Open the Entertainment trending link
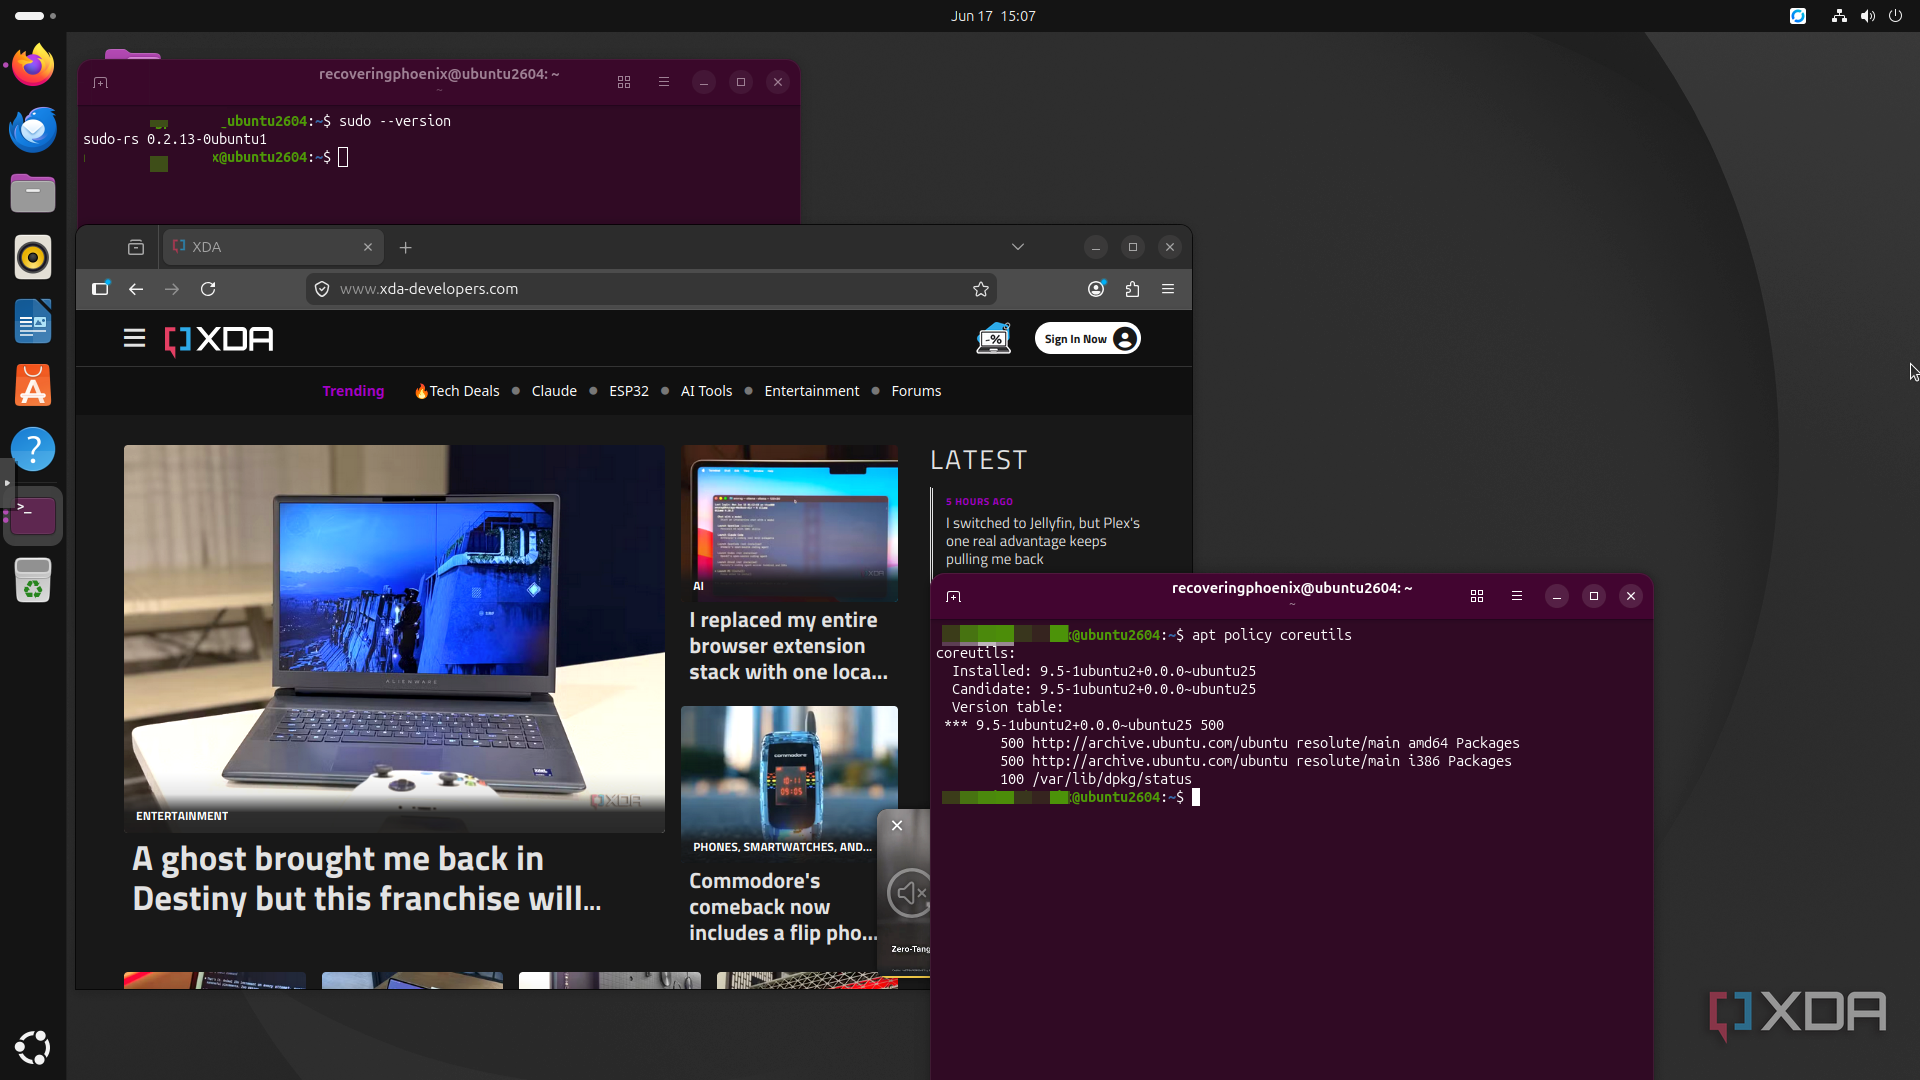This screenshot has width=1920, height=1080. coord(811,391)
